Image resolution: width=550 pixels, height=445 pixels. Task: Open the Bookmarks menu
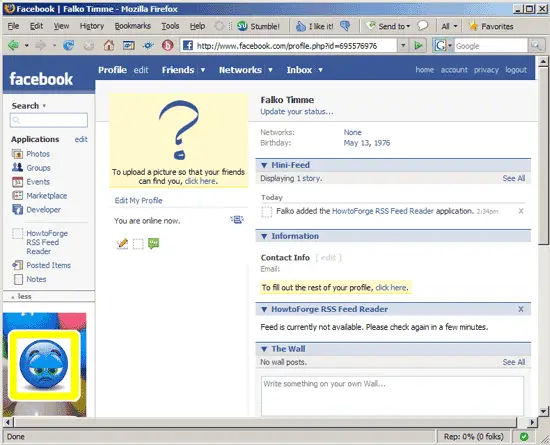(x=133, y=26)
